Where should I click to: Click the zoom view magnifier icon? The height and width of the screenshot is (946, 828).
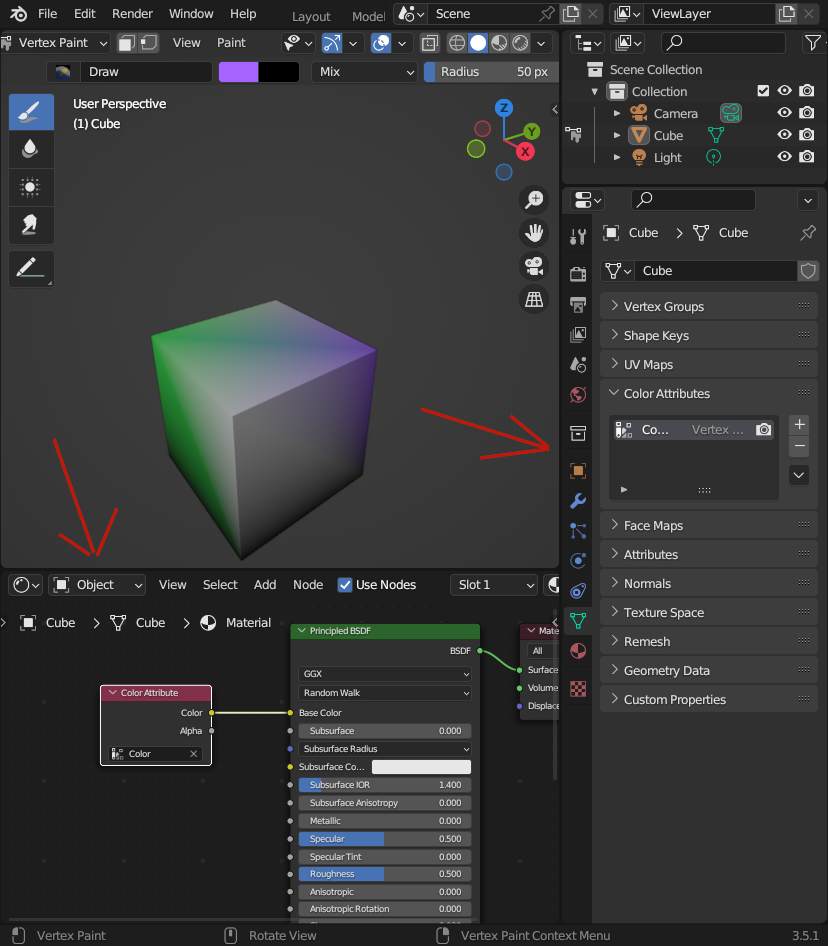534,200
